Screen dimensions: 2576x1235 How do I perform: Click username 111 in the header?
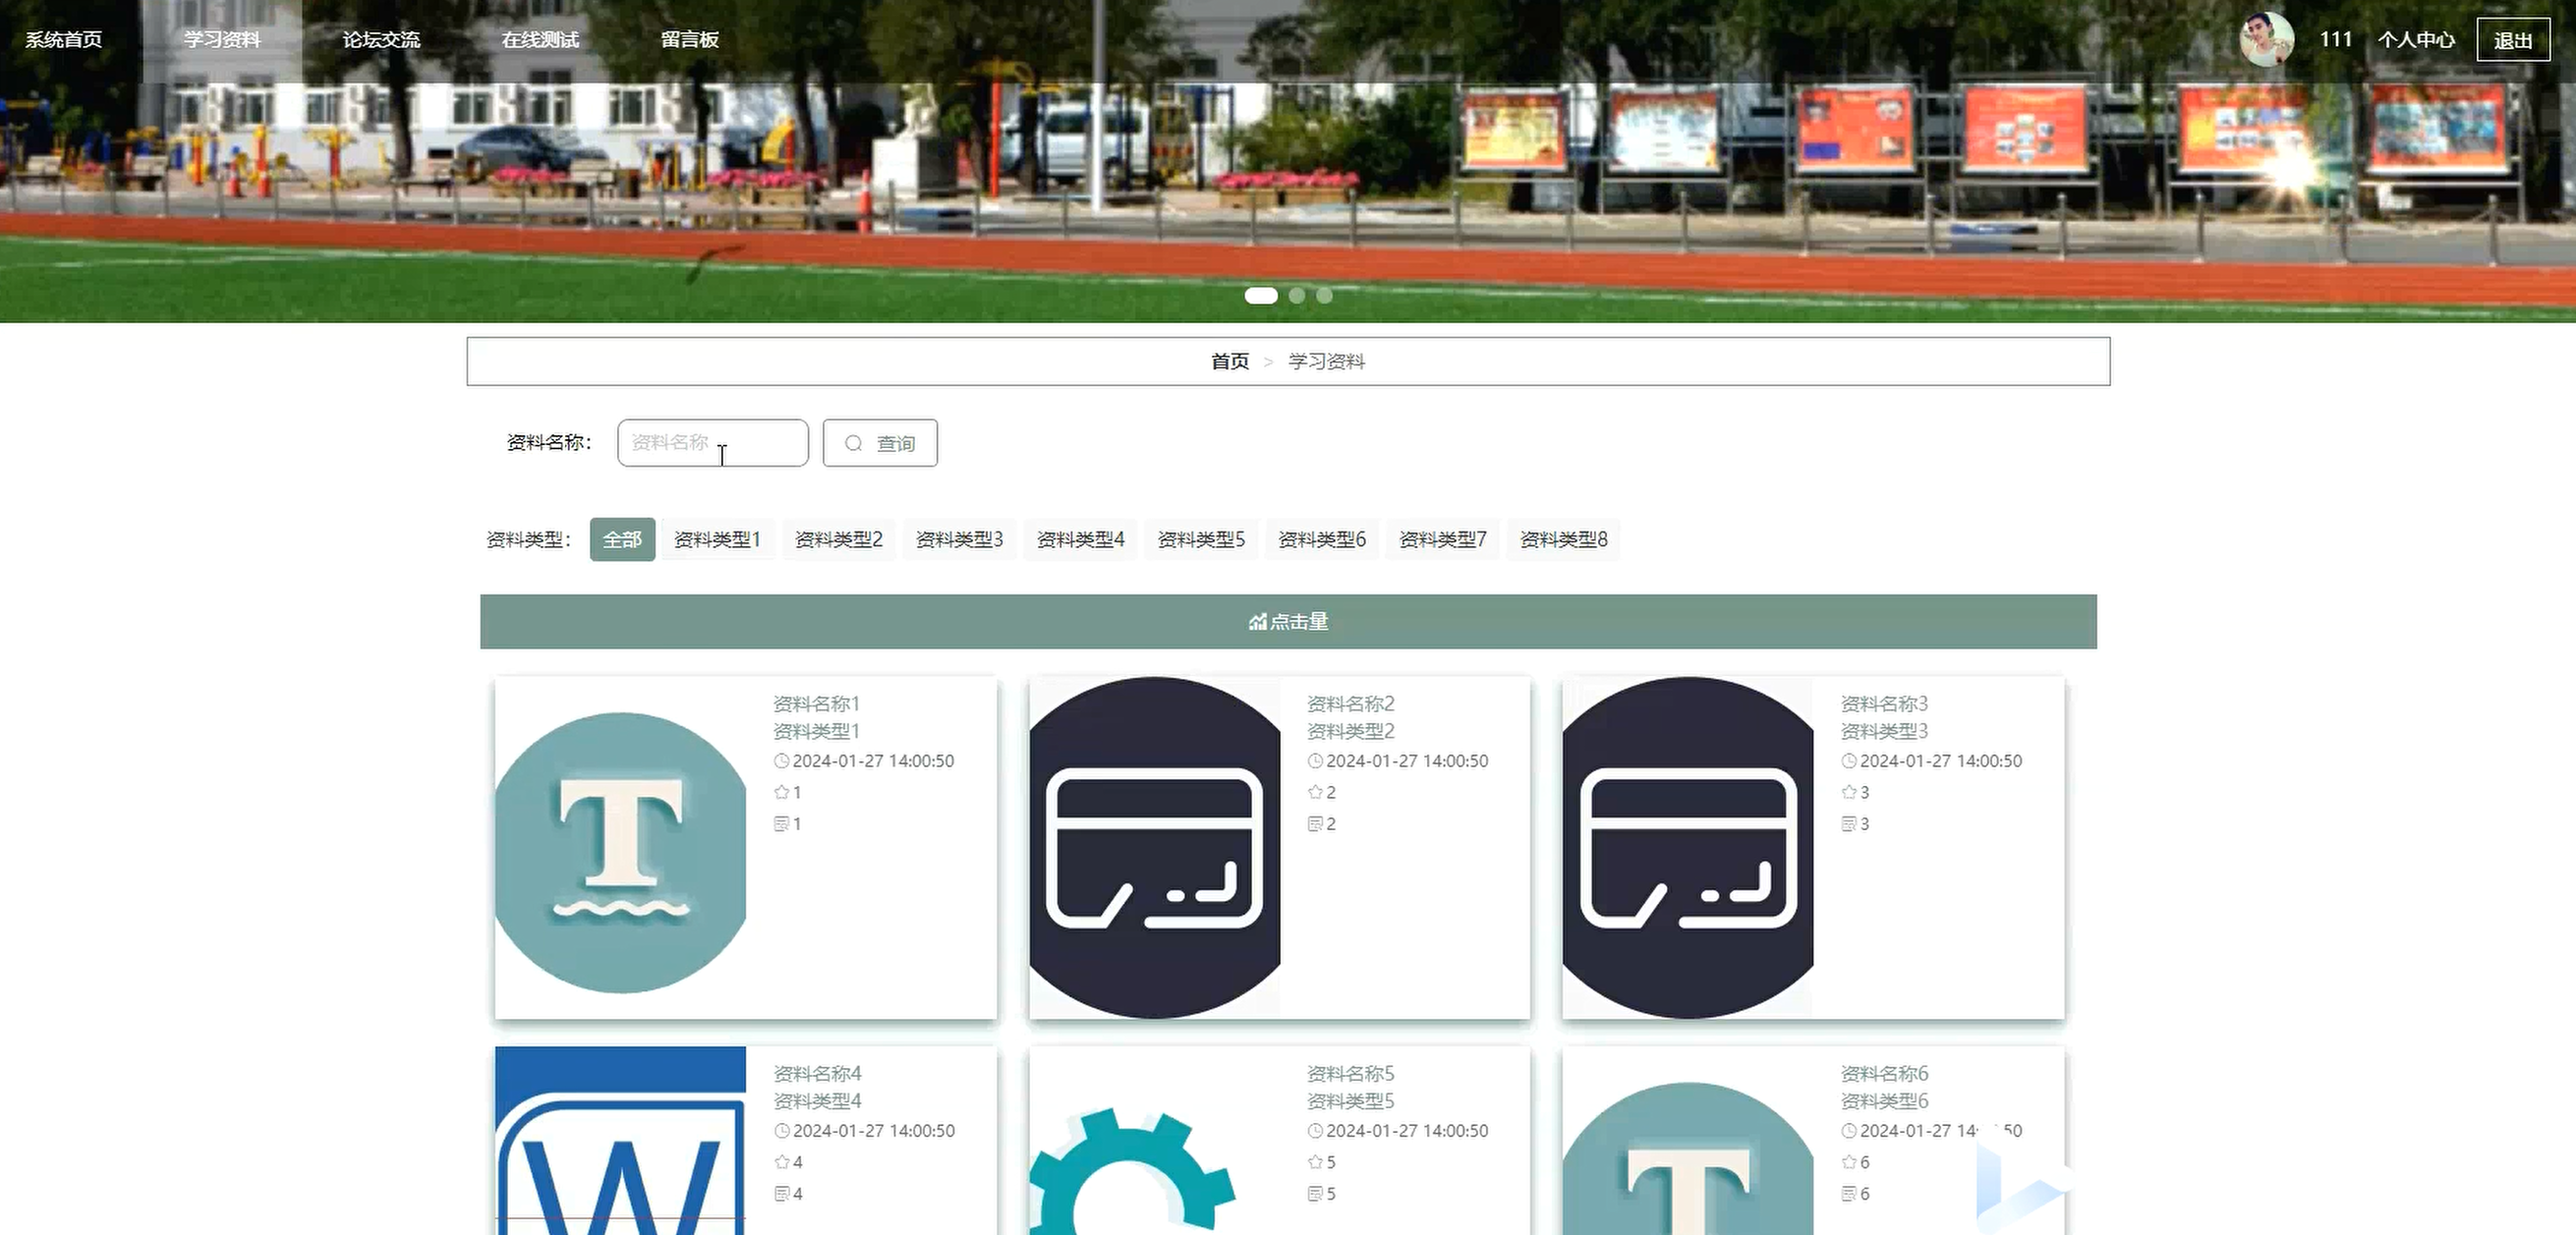pos(2336,39)
